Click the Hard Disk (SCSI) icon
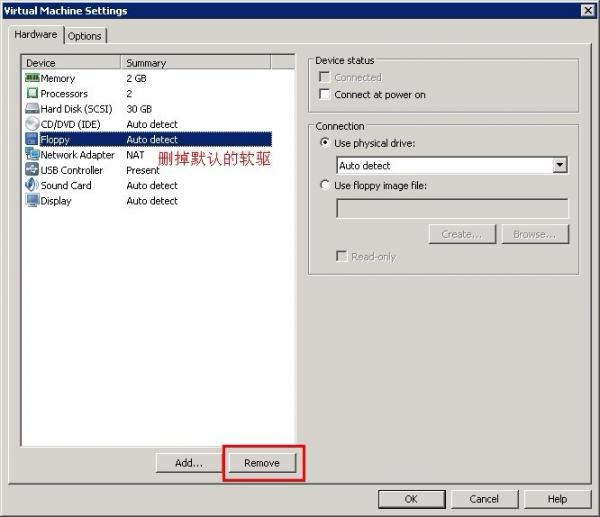The width and height of the screenshot is (600, 517). click(32, 109)
